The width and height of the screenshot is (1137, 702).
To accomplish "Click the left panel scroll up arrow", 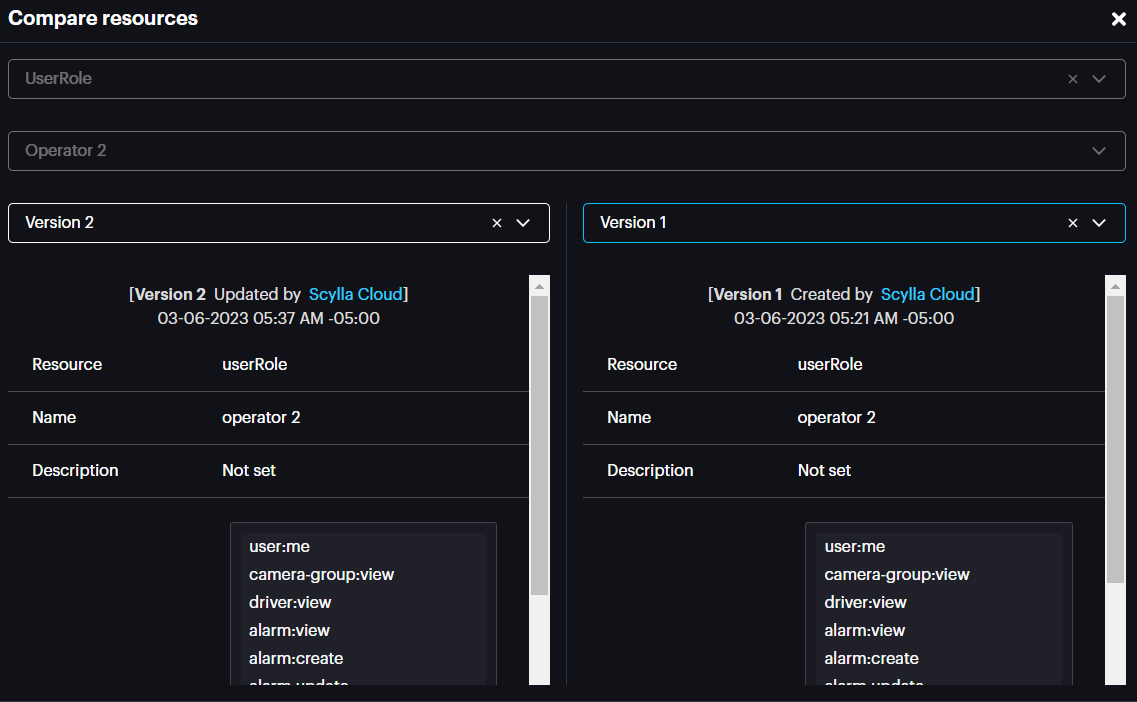I will (539, 286).
